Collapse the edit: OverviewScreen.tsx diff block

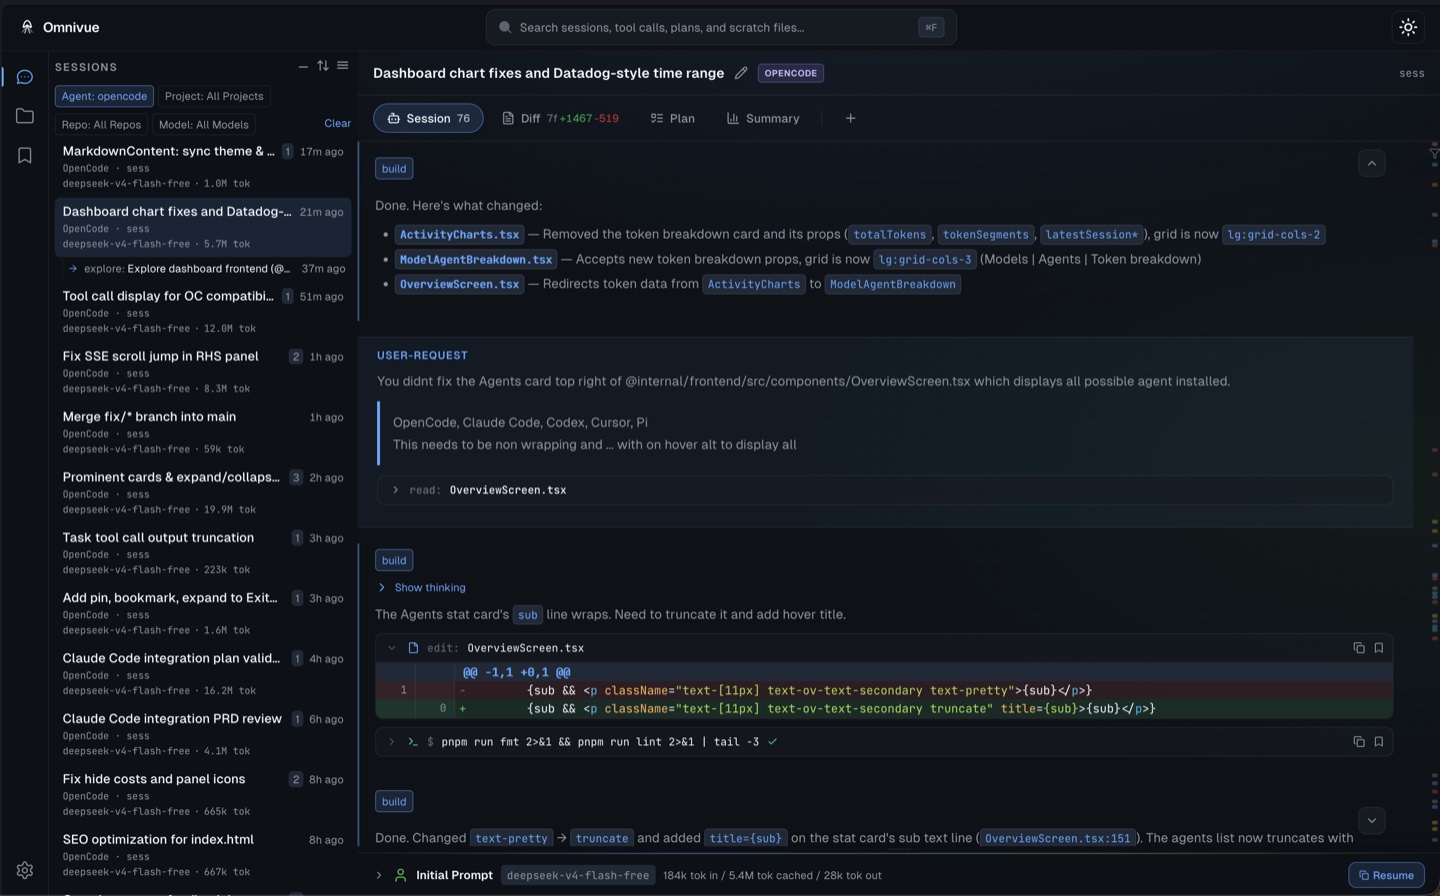(x=392, y=648)
